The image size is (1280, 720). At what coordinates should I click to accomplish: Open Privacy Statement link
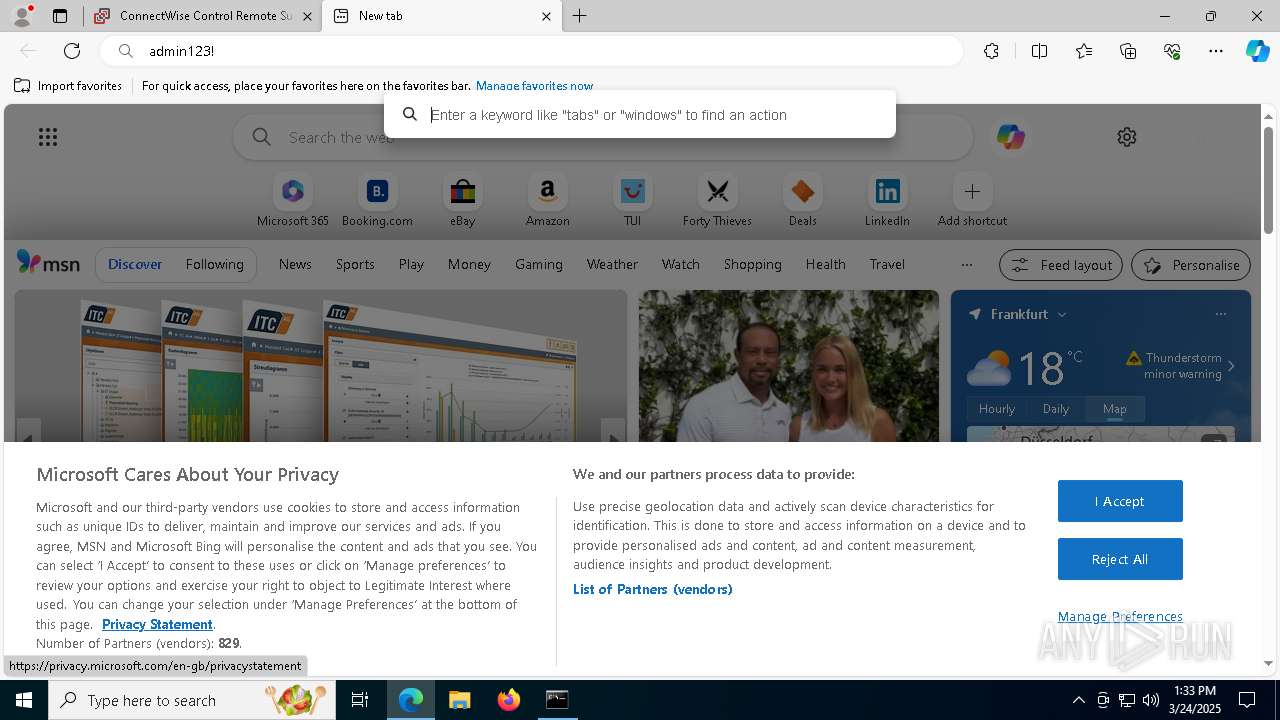coord(157,624)
